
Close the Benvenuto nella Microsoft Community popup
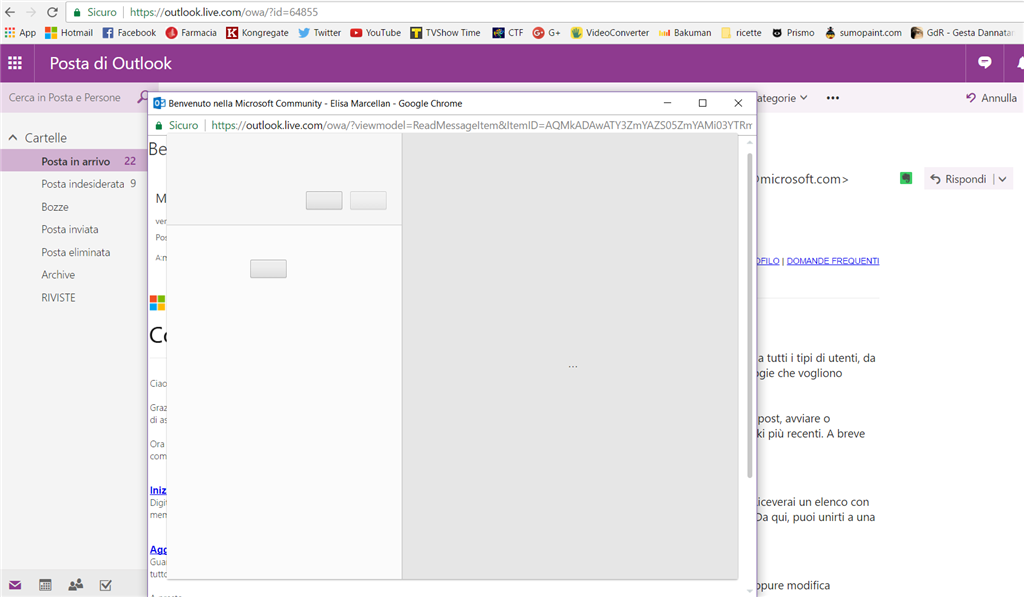pyautogui.click(x=738, y=103)
